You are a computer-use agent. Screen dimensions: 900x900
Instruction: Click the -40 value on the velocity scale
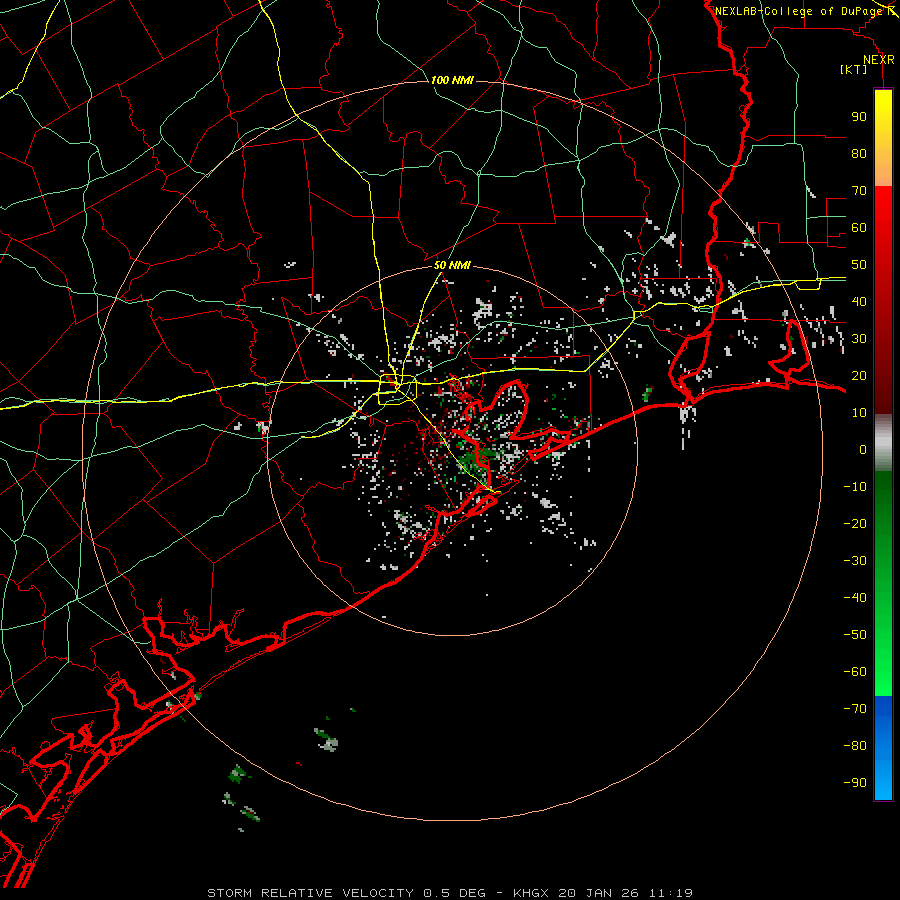[855, 598]
